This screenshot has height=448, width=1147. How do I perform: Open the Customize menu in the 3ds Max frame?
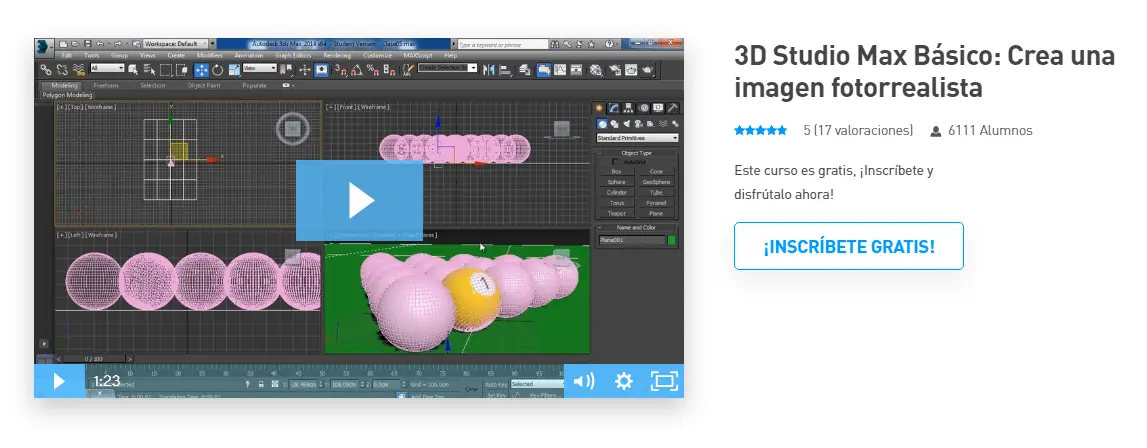click(377, 56)
